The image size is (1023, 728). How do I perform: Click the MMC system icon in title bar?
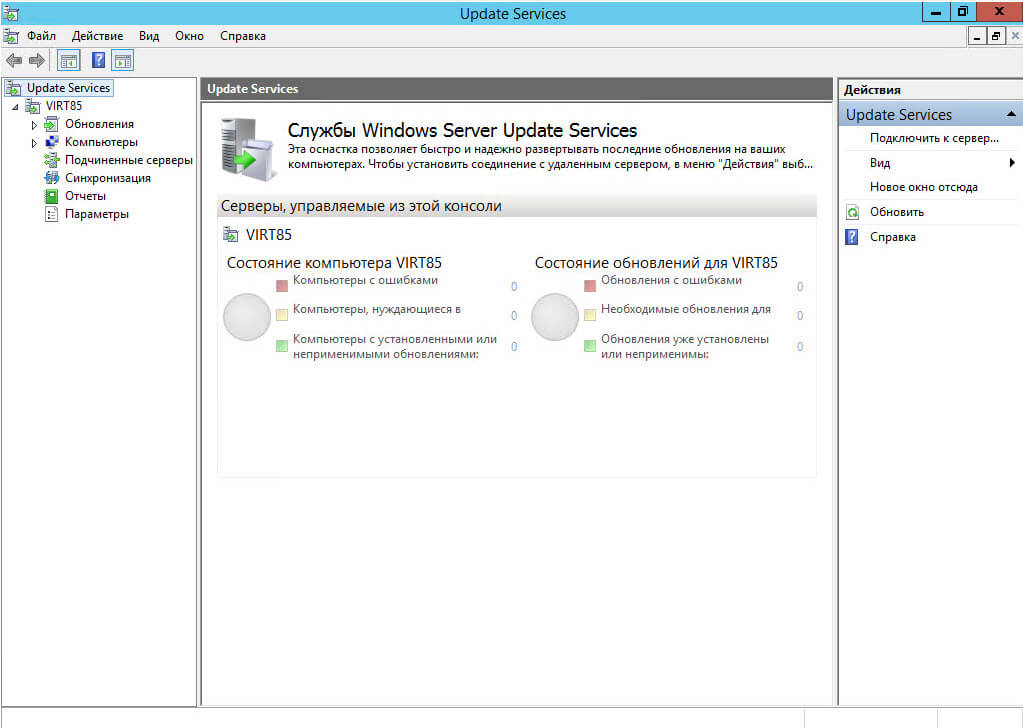[10, 13]
